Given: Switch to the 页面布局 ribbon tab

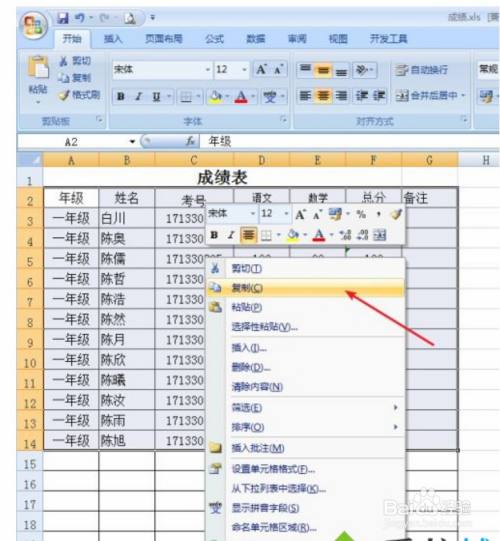Looking at the screenshot, I should (164, 39).
